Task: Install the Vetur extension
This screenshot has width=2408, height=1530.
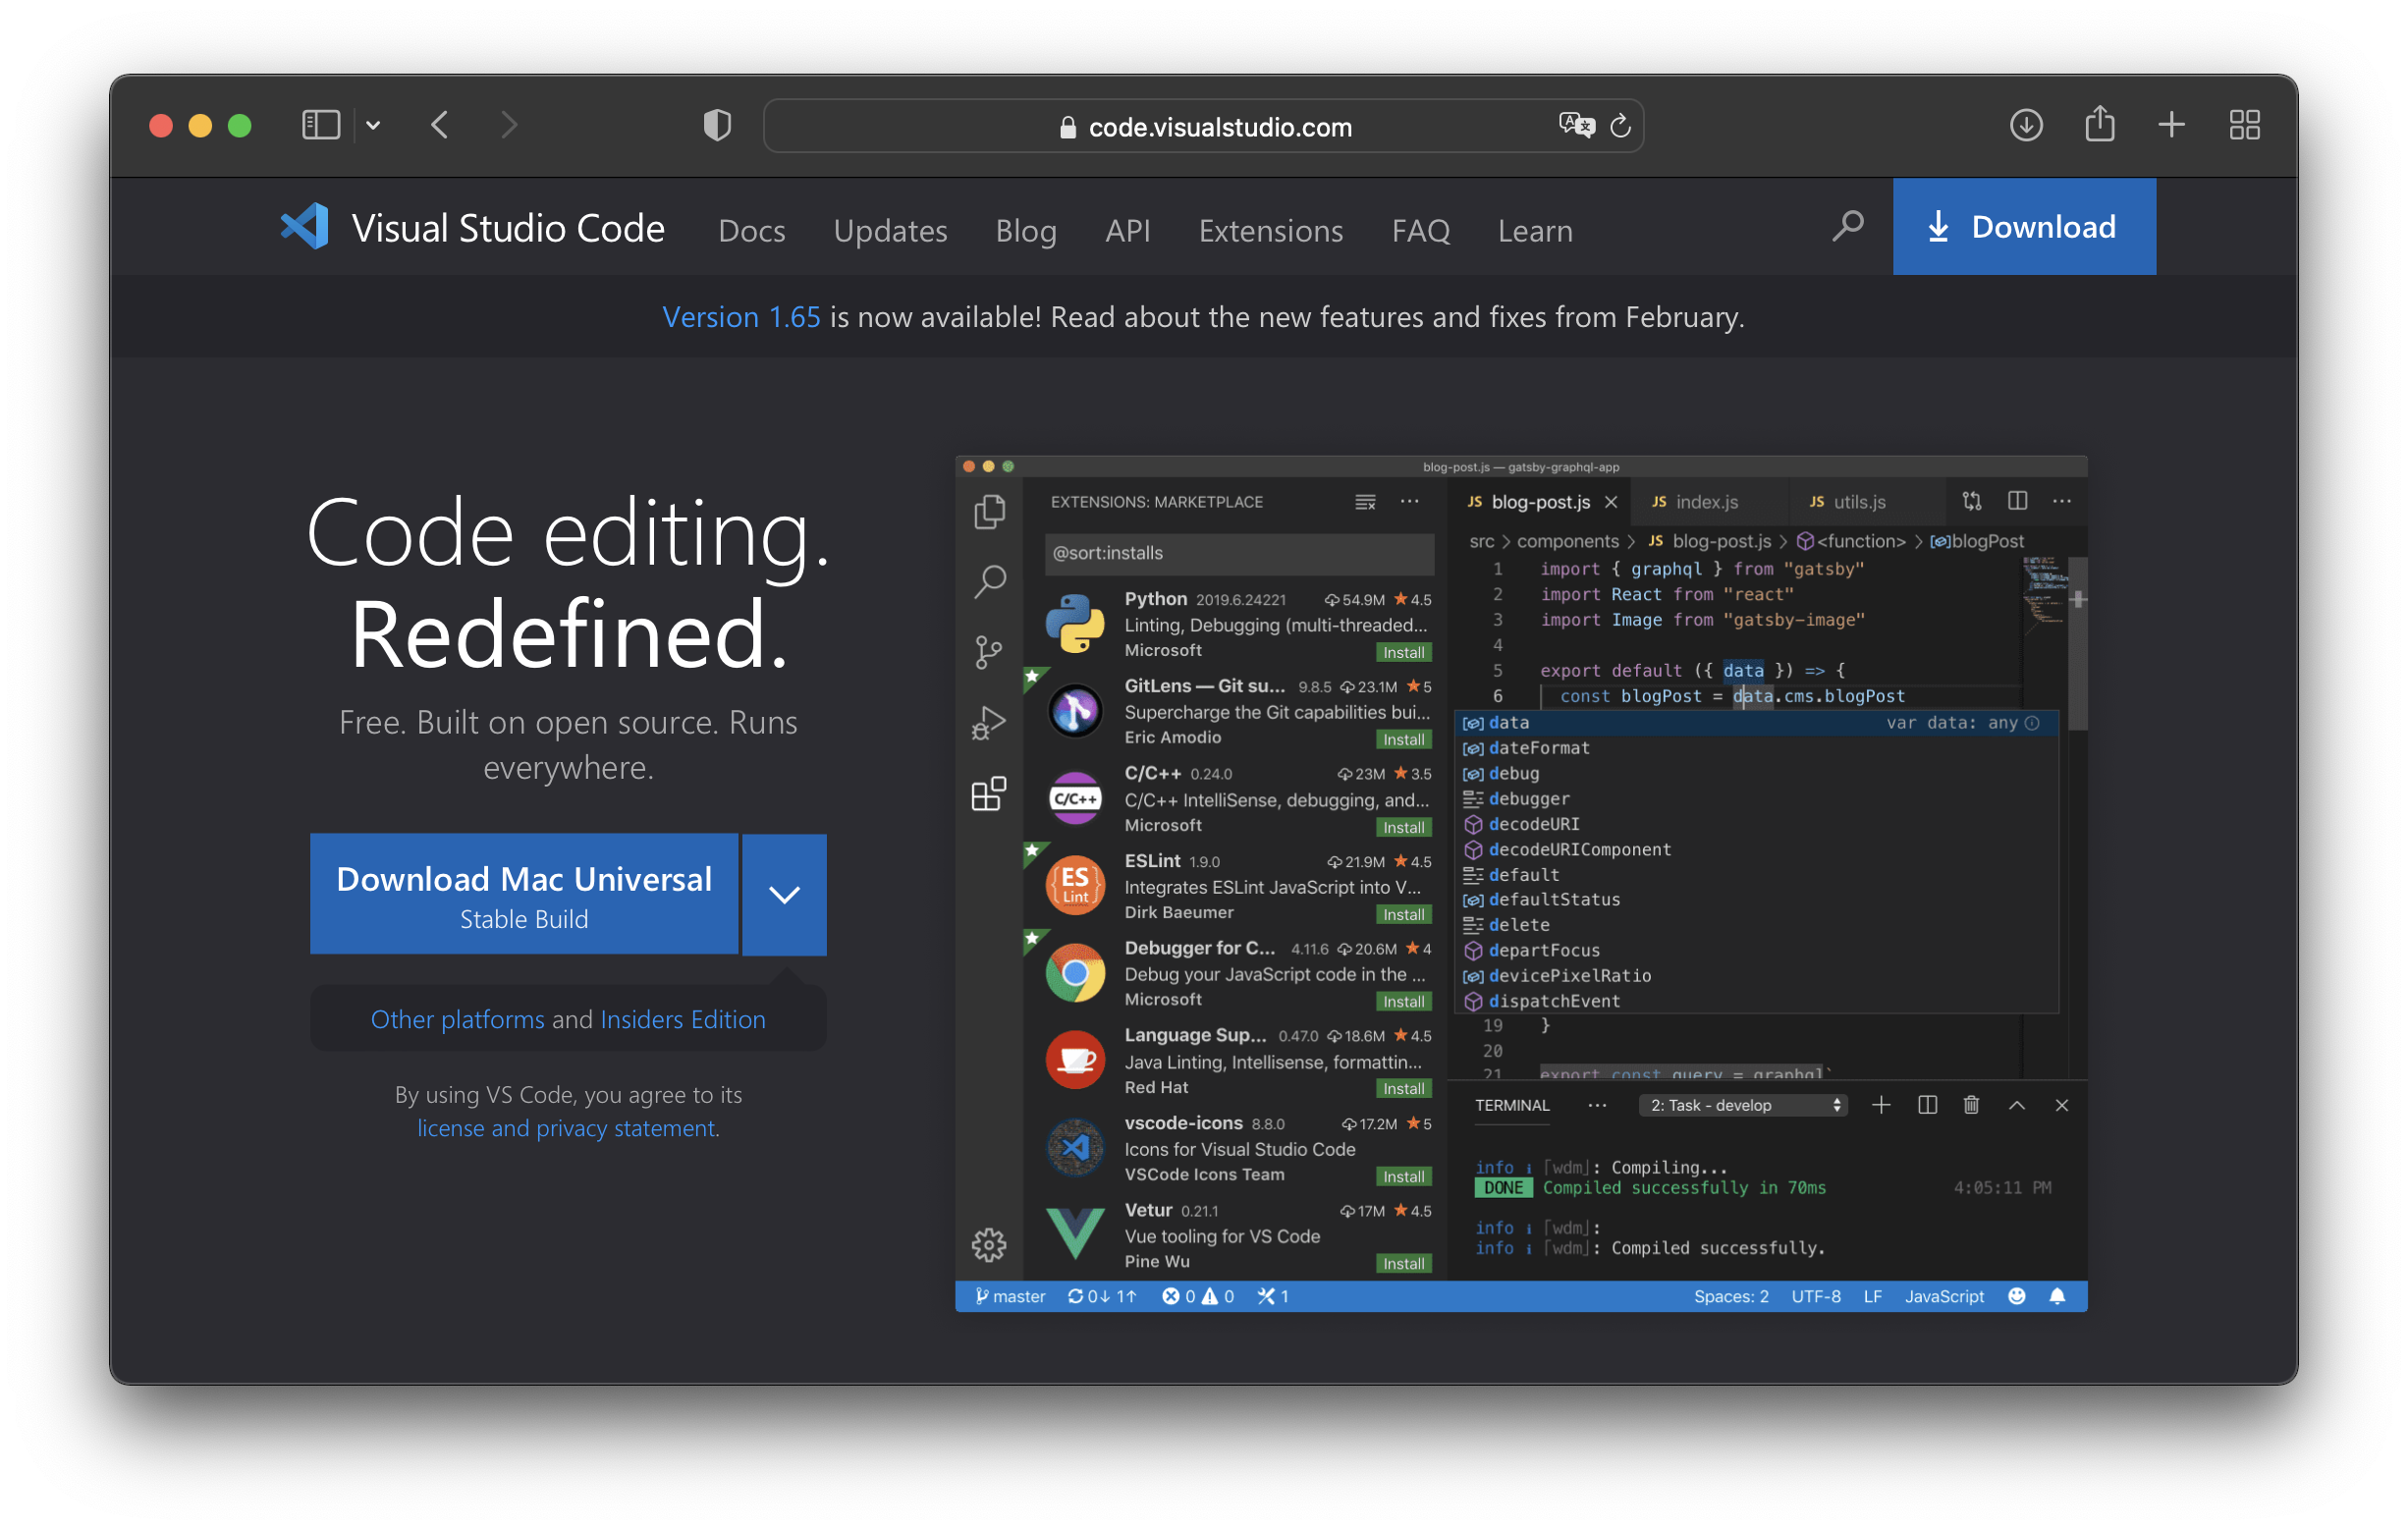Action: 1404,1263
